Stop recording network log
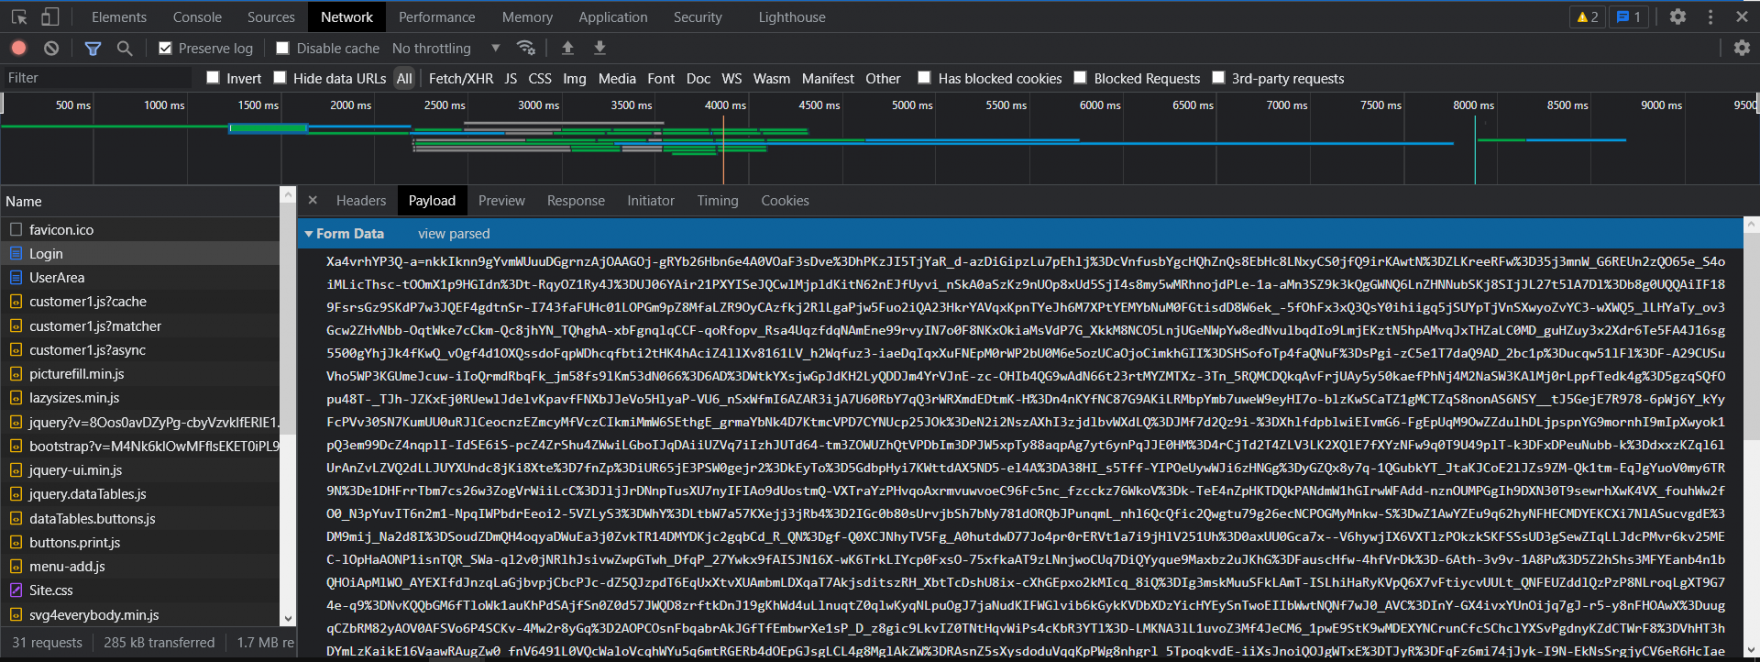This screenshot has height=662, width=1760. [19, 48]
